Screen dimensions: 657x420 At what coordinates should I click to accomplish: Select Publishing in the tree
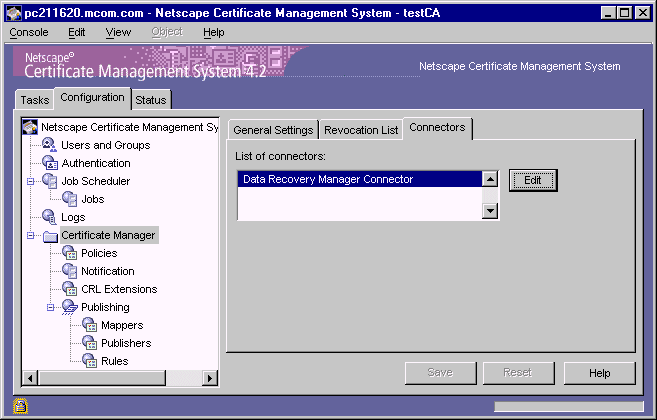pyautogui.click(x=105, y=307)
